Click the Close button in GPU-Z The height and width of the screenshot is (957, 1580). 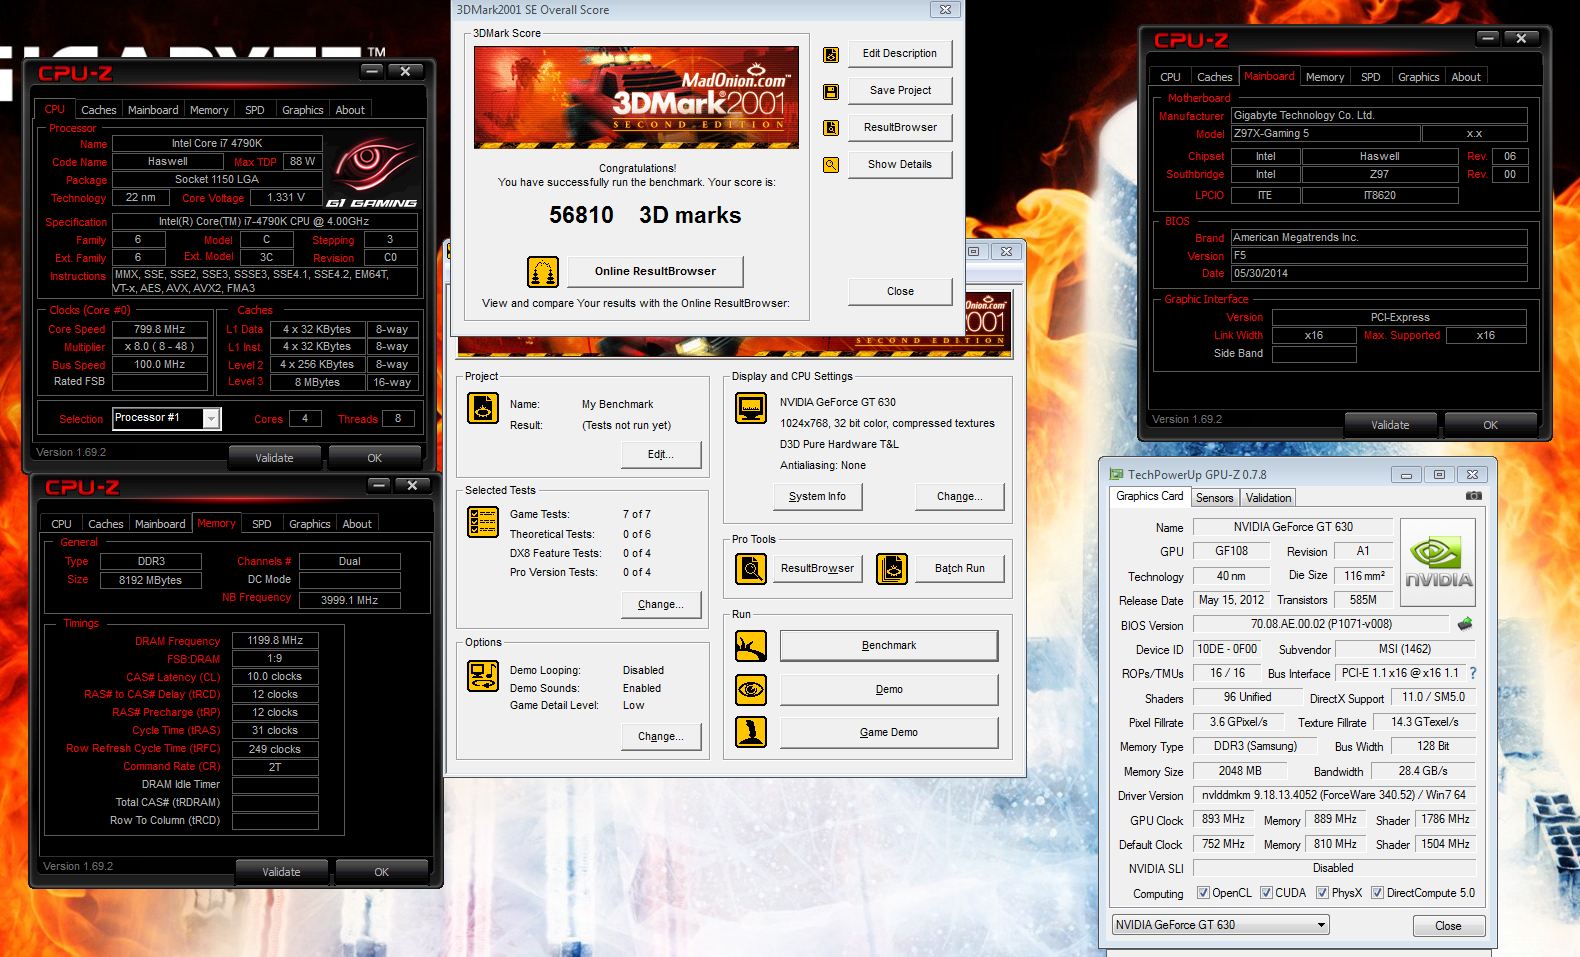(1448, 926)
